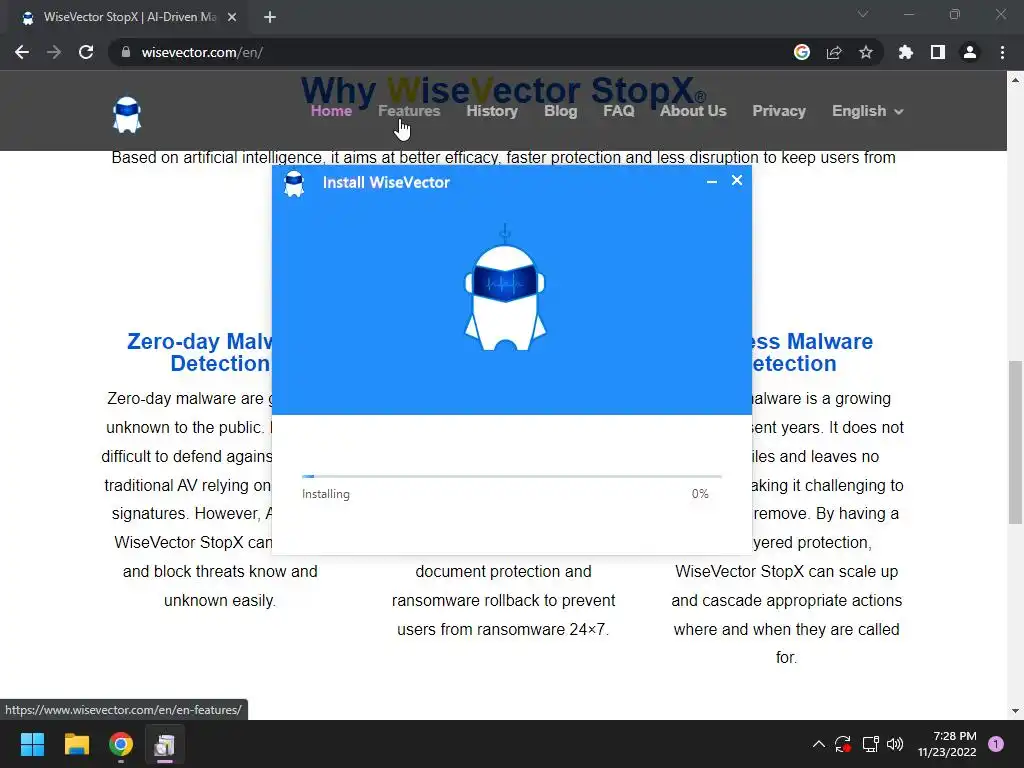Click the Zero-day Malware Detection heading
This screenshot has width=1024, height=768.
tap(201, 352)
